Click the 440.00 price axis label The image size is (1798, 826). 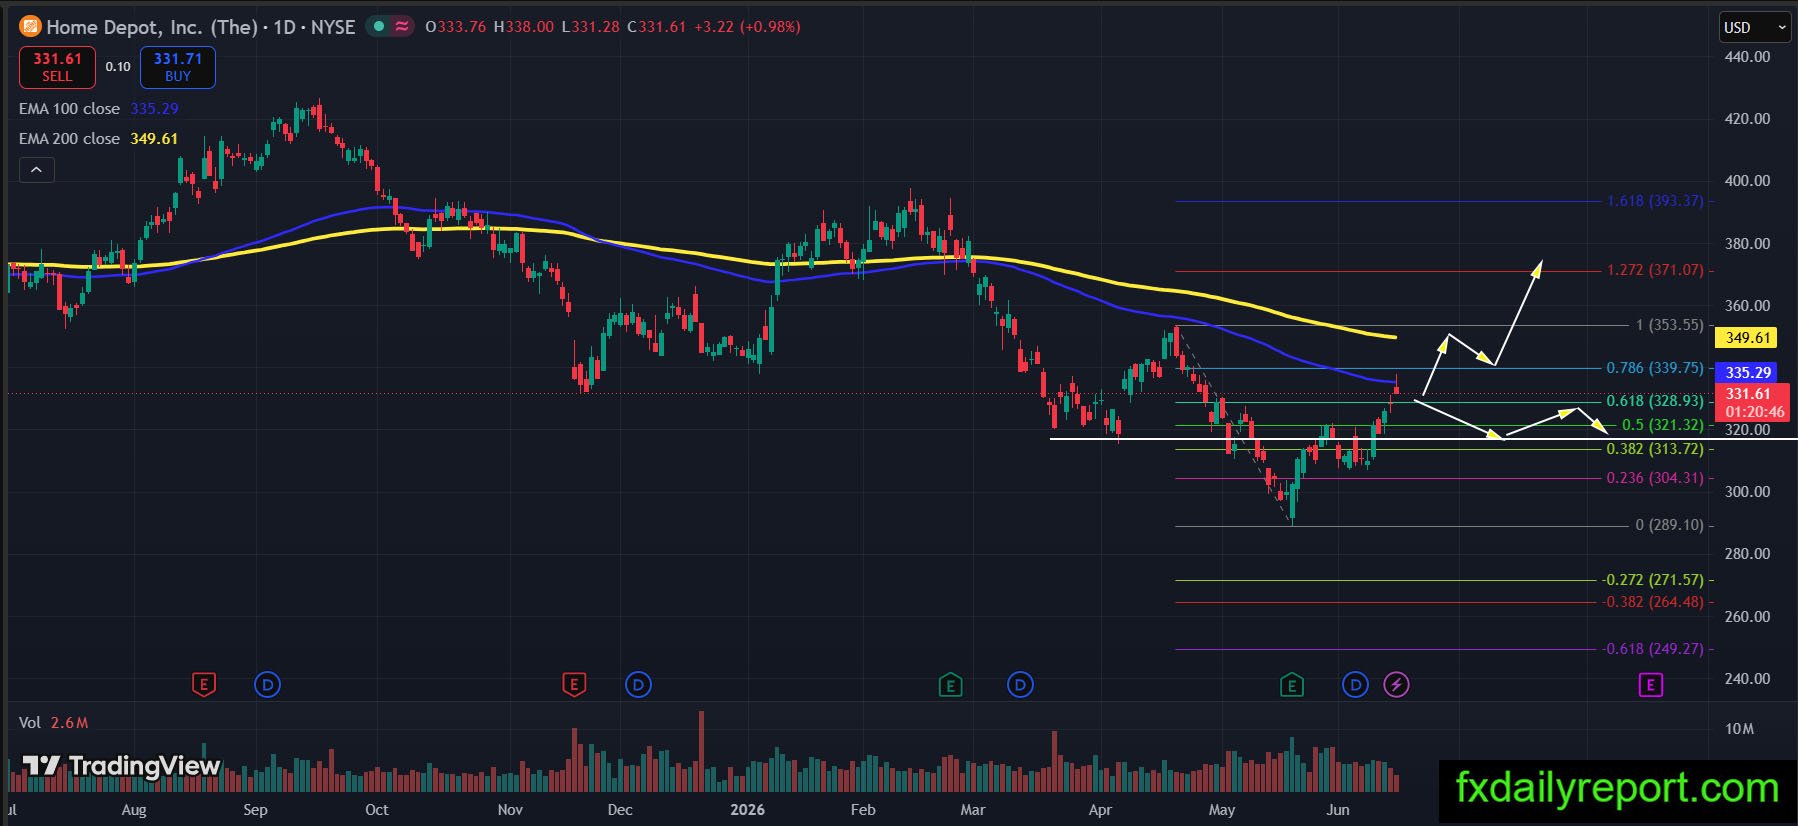1747,57
